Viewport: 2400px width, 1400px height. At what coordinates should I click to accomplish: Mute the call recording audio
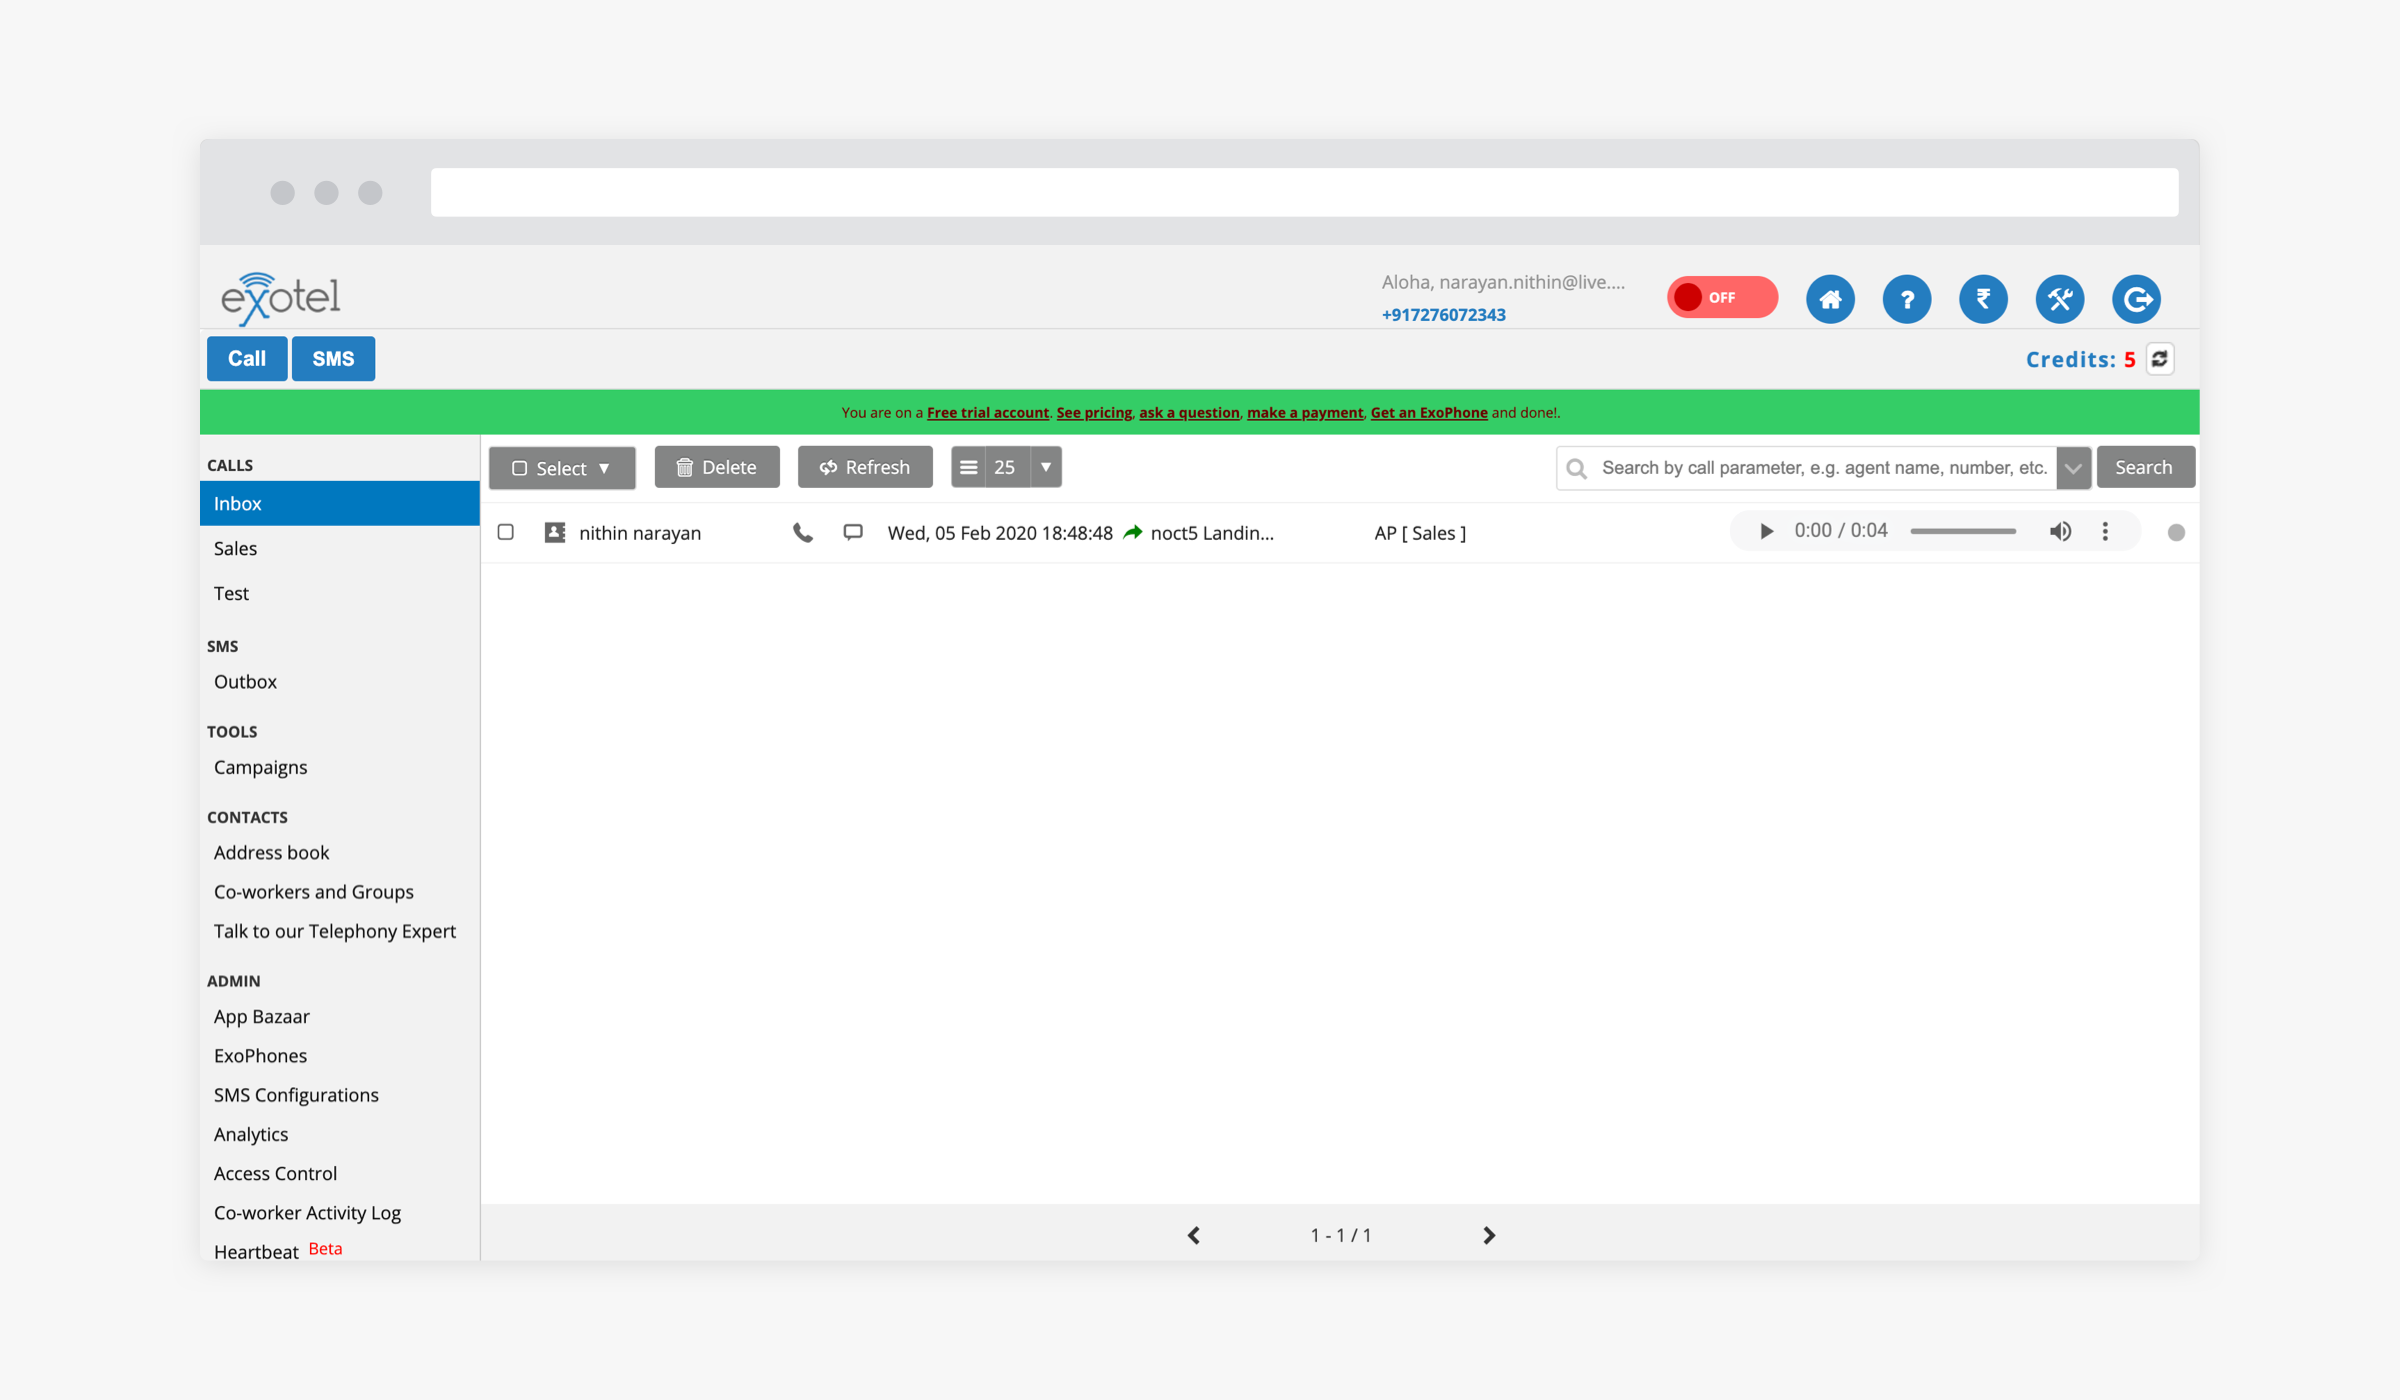click(x=2060, y=532)
